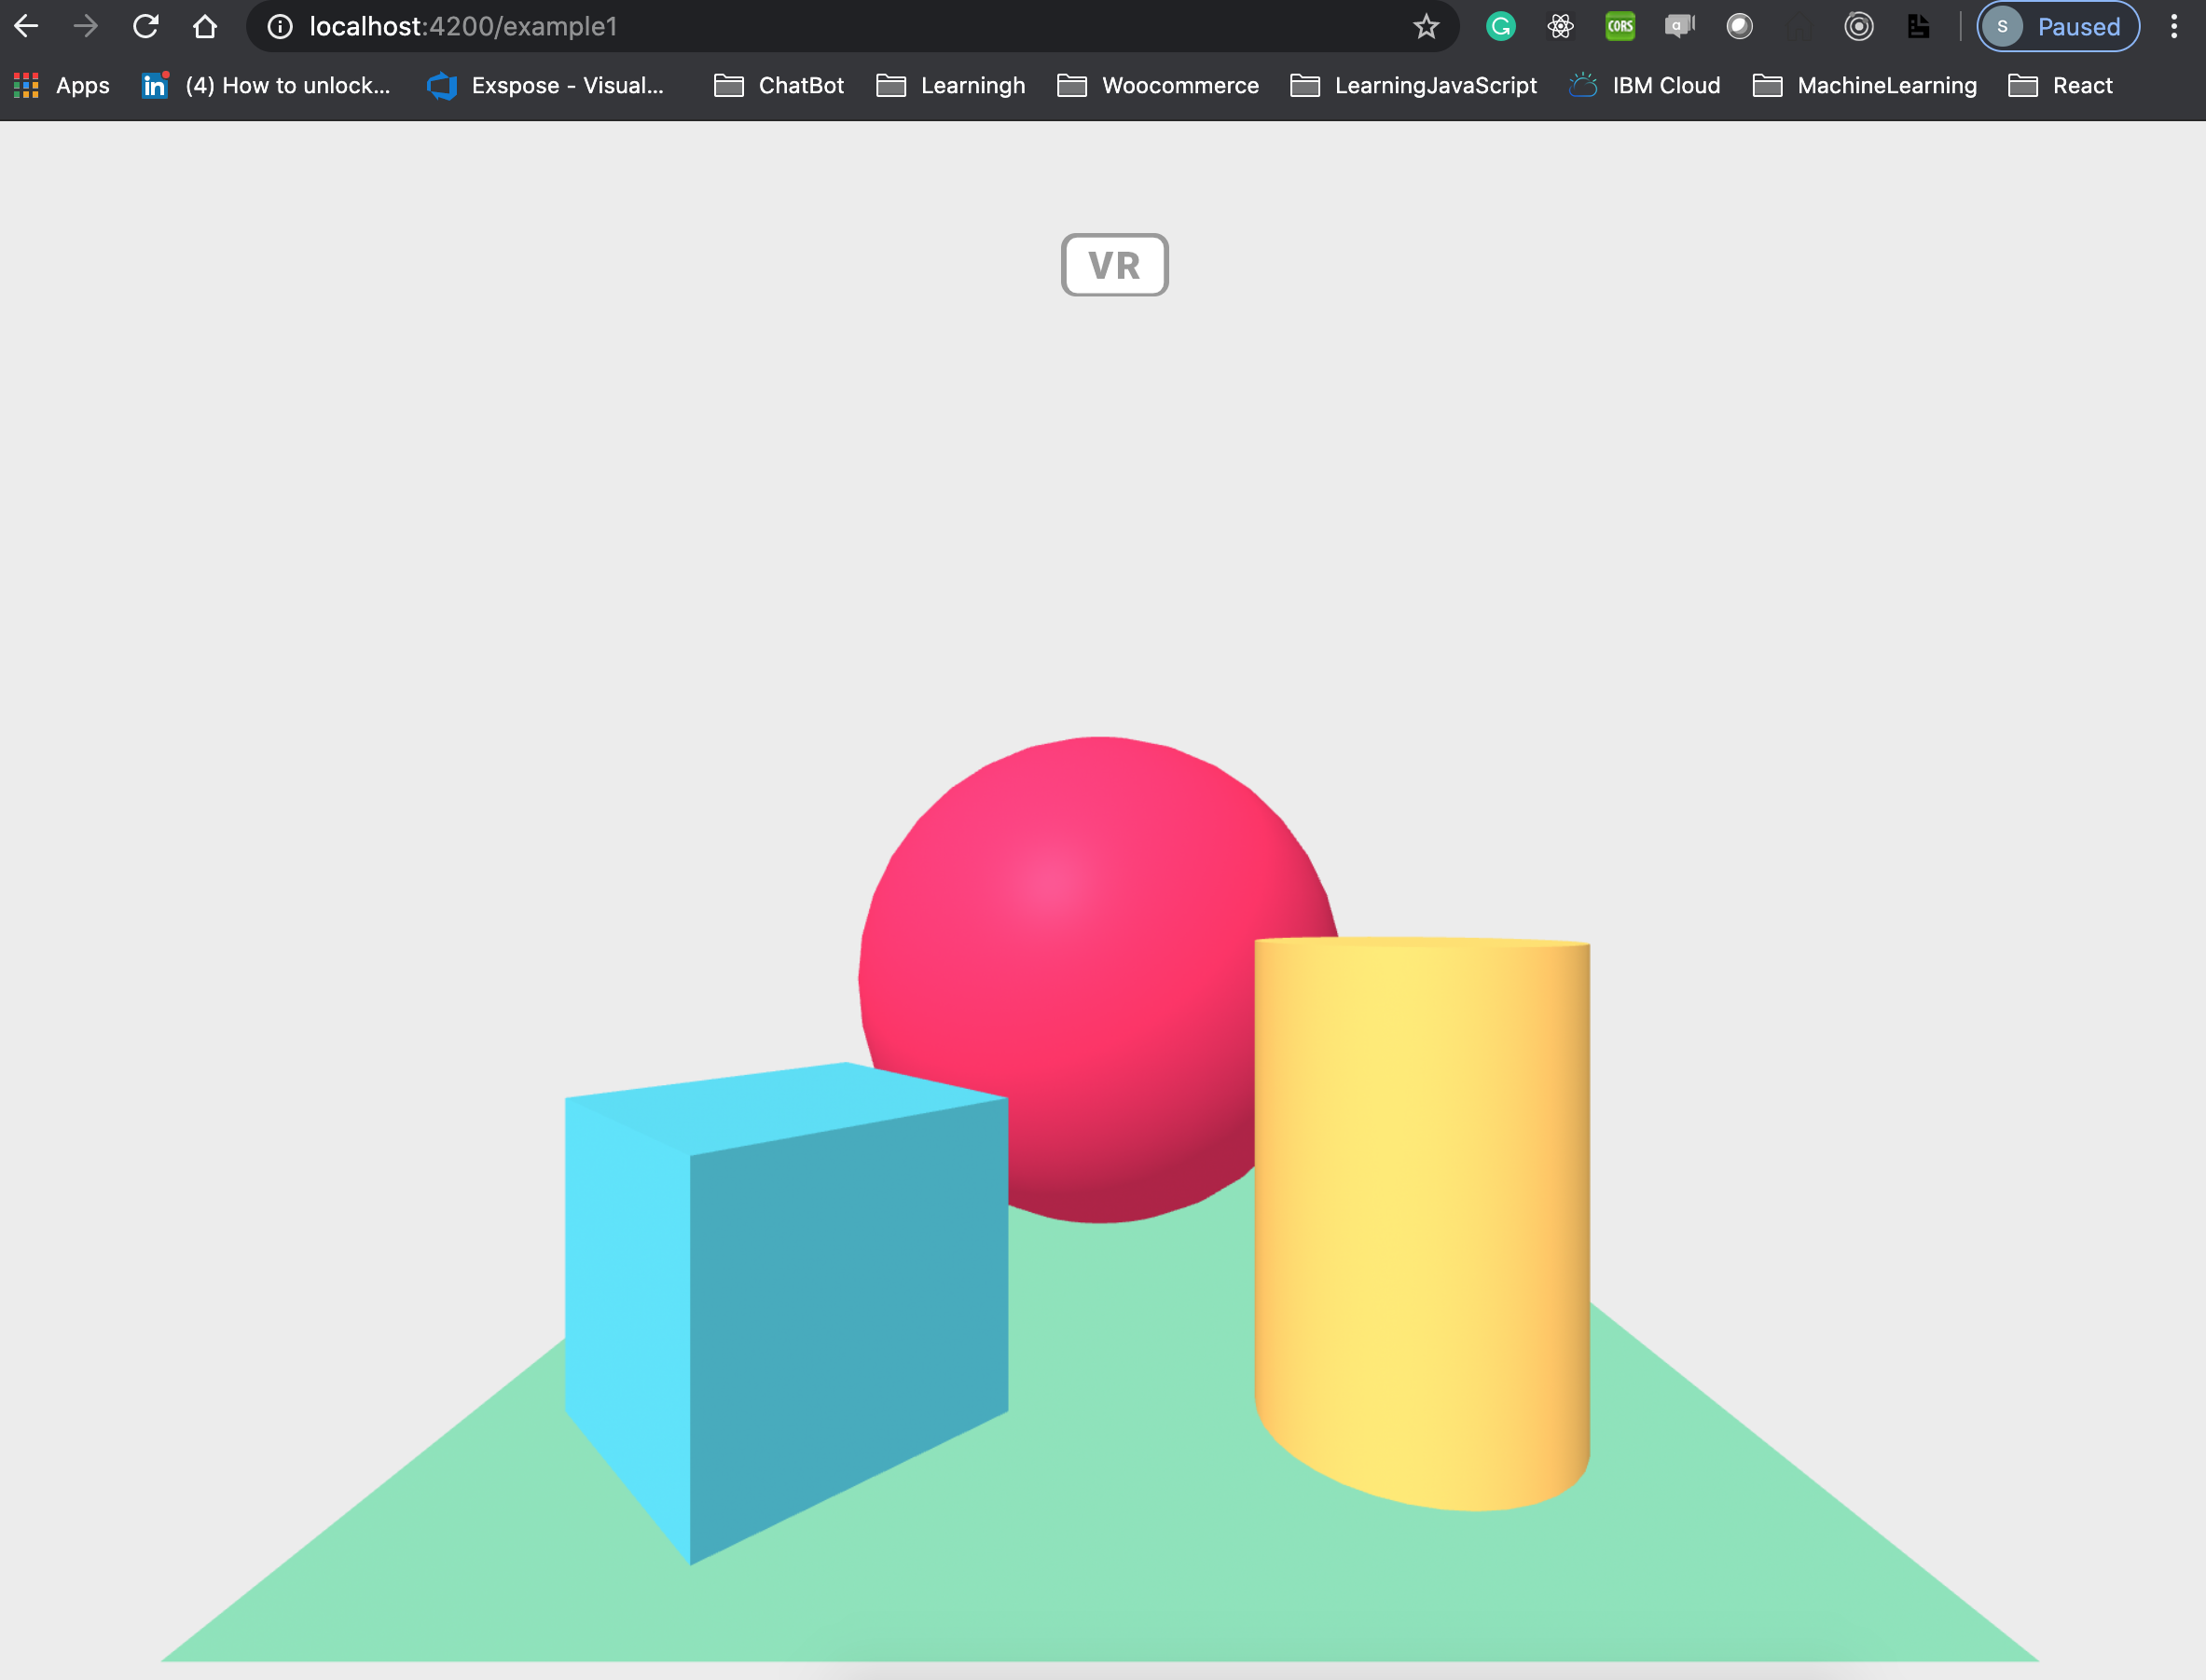2206x1680 pixels.
Task: Open the ChatBot bookmarks folder
Action: click(779, 86)
